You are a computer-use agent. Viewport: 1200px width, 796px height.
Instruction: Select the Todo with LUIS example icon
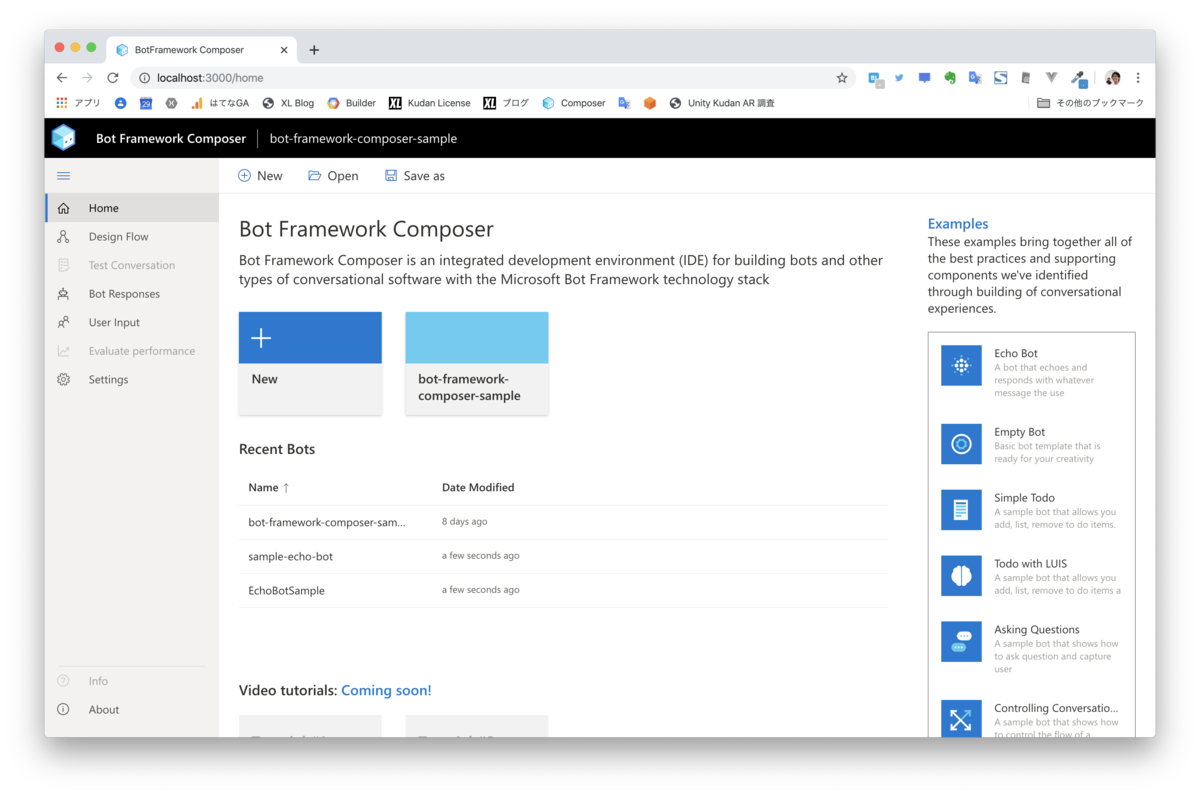[x=961, y=576]
